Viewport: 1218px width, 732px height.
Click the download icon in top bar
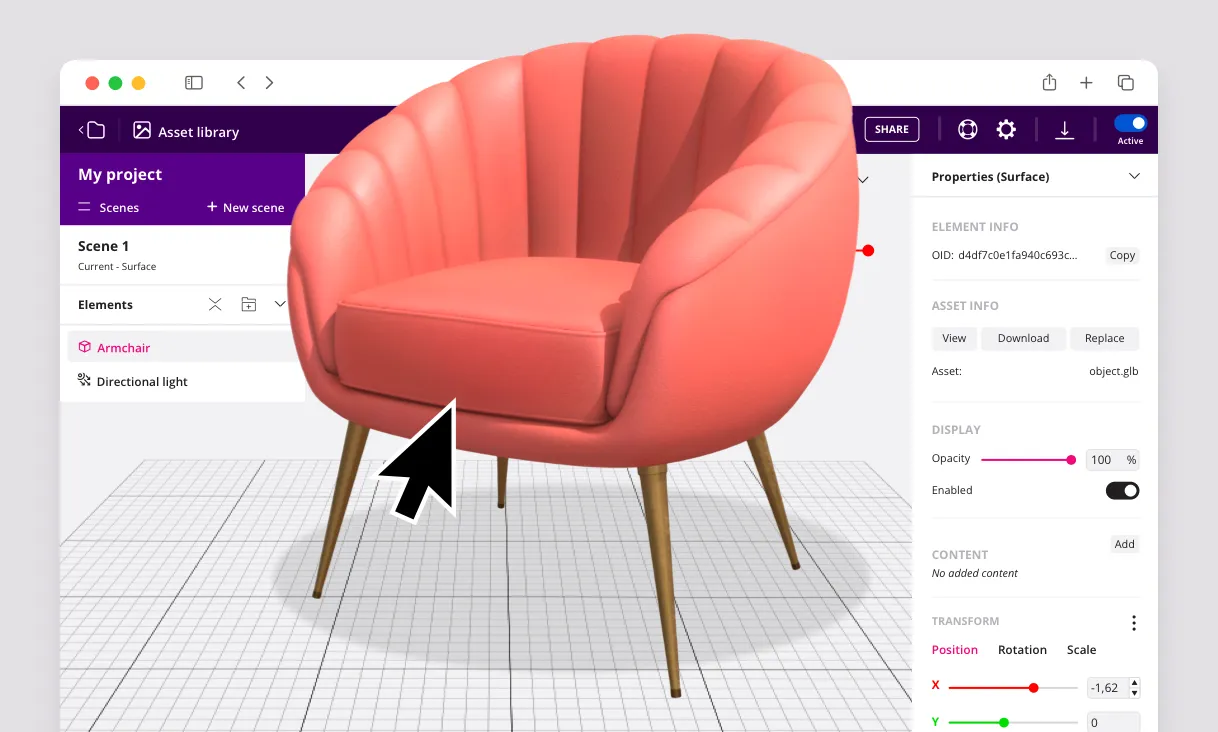coord(1065,130)
